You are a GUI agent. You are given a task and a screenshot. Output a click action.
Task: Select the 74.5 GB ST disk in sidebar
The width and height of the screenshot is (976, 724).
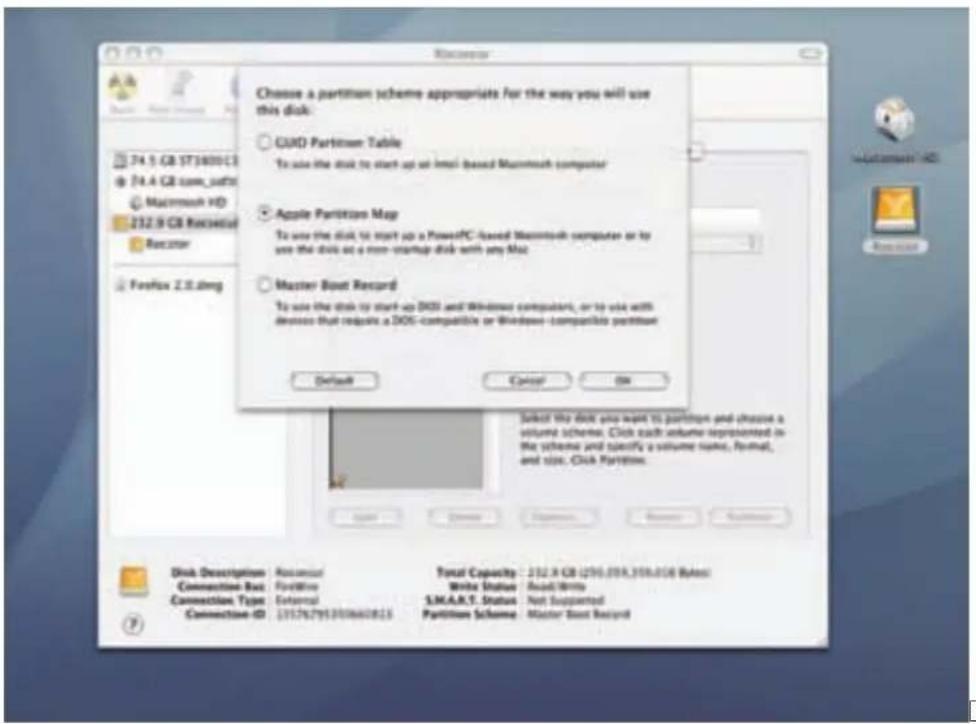(176, 161)
